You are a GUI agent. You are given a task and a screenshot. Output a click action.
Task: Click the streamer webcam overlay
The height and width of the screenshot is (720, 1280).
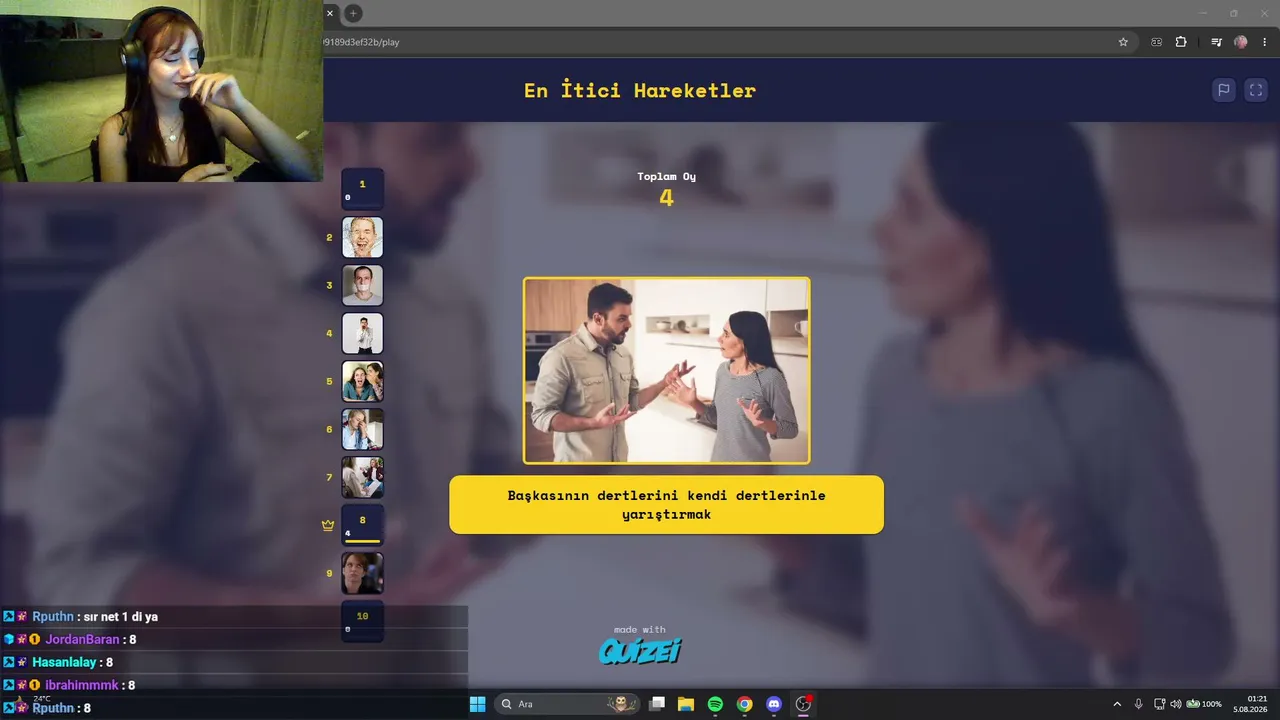[x=162, y=91]
